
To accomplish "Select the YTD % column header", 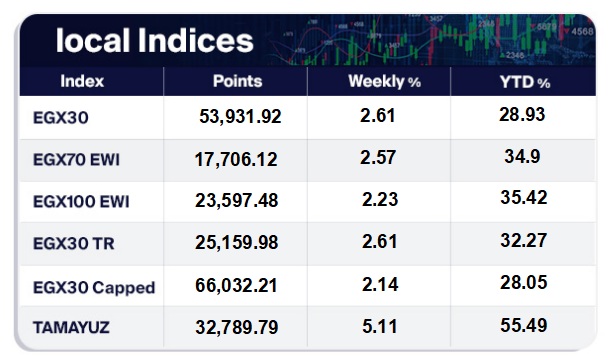I will pyautogui.click(x=524, y=82).
